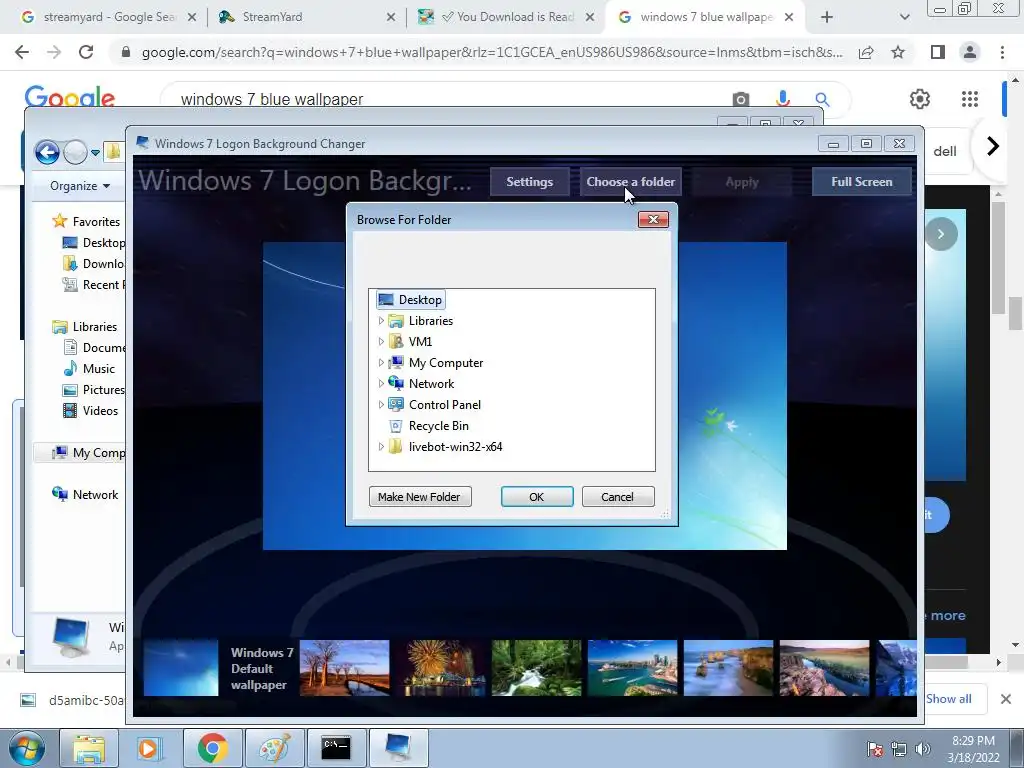This screenshot has width=1024, height=768.
Task: Click the Recycle Bin icon in tree
Action: (x=396, y=426)
